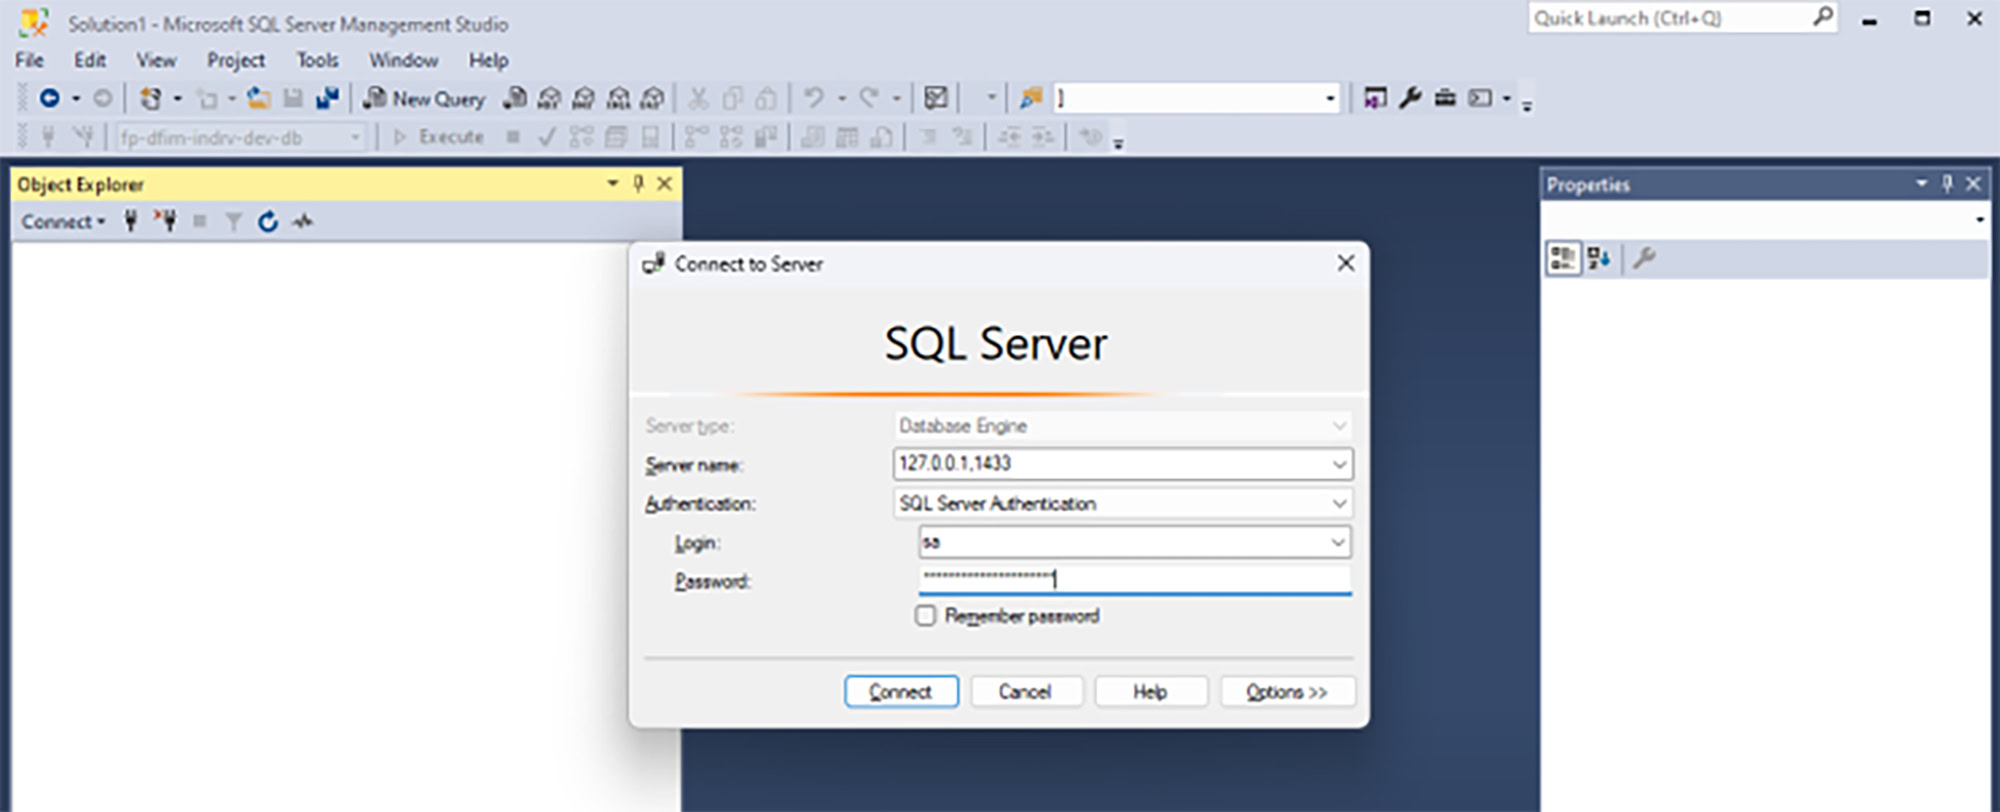Click the Filter funnel icon in Object Explorer
The width and height of the screenshot is (2000, 812).
[x=233, y=221]
